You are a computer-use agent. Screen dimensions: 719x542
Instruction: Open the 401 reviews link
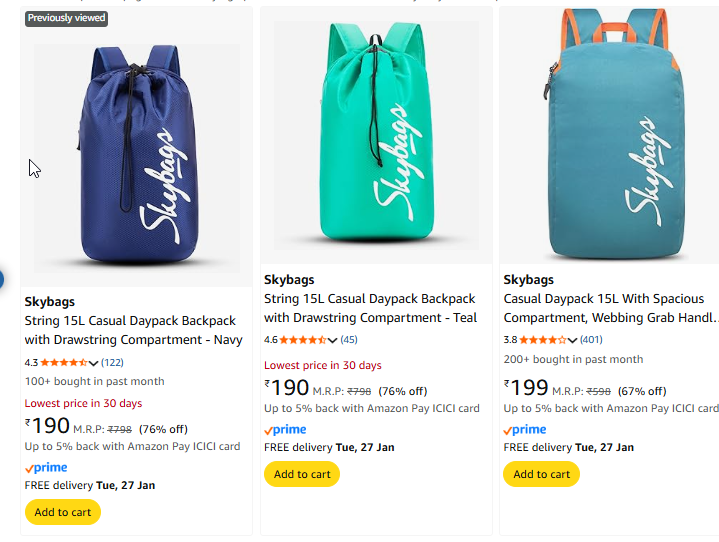pyautogui.click(x=591, y=340)
